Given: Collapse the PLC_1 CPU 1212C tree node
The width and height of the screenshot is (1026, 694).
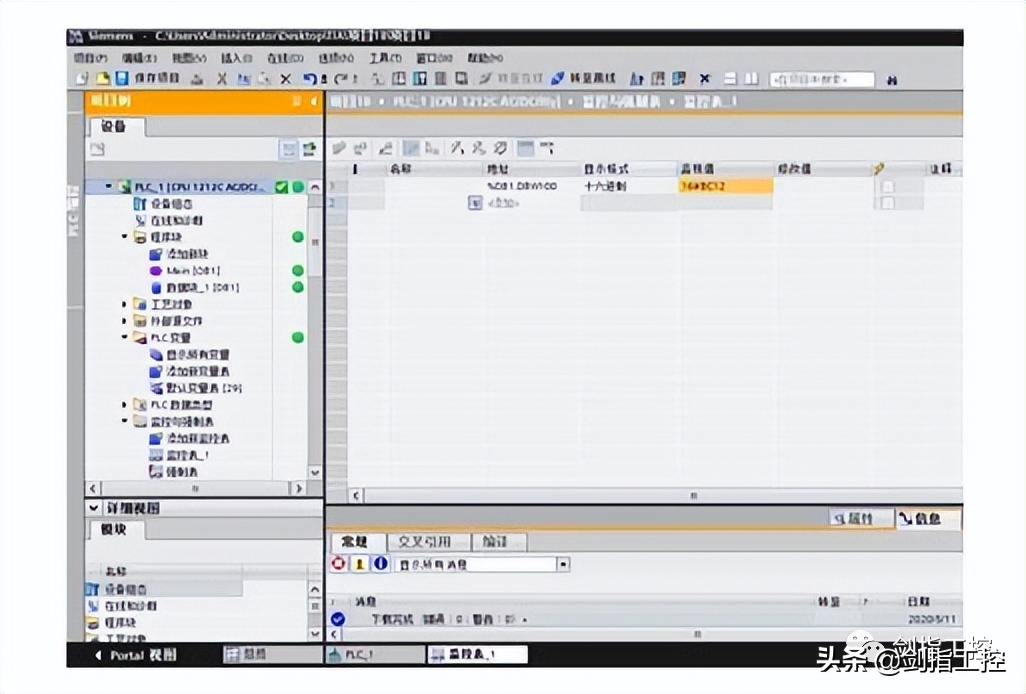Looking at the screenshot, I should coord(109,186).
